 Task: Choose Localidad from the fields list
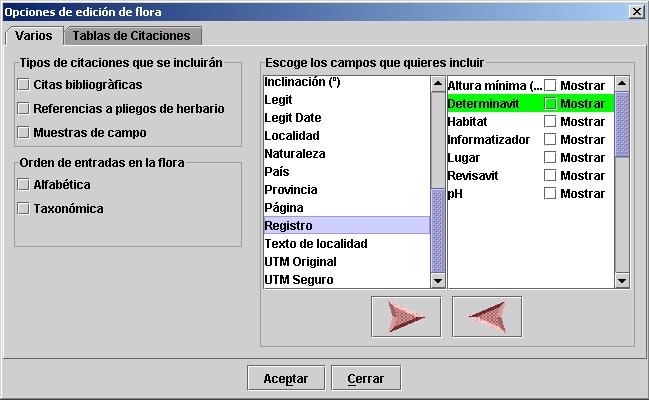pos(347,135)
